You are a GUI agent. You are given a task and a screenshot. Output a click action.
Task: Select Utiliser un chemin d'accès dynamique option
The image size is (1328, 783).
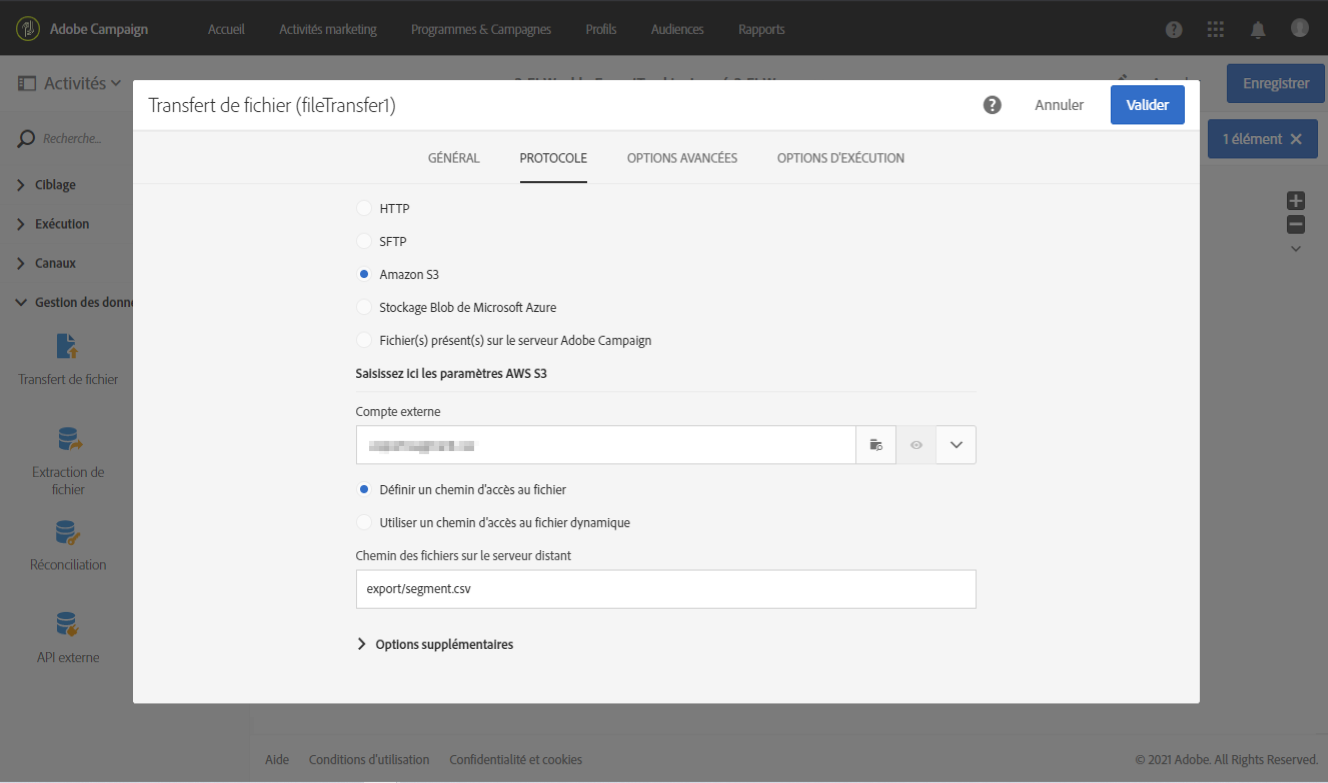coord(364,523)
